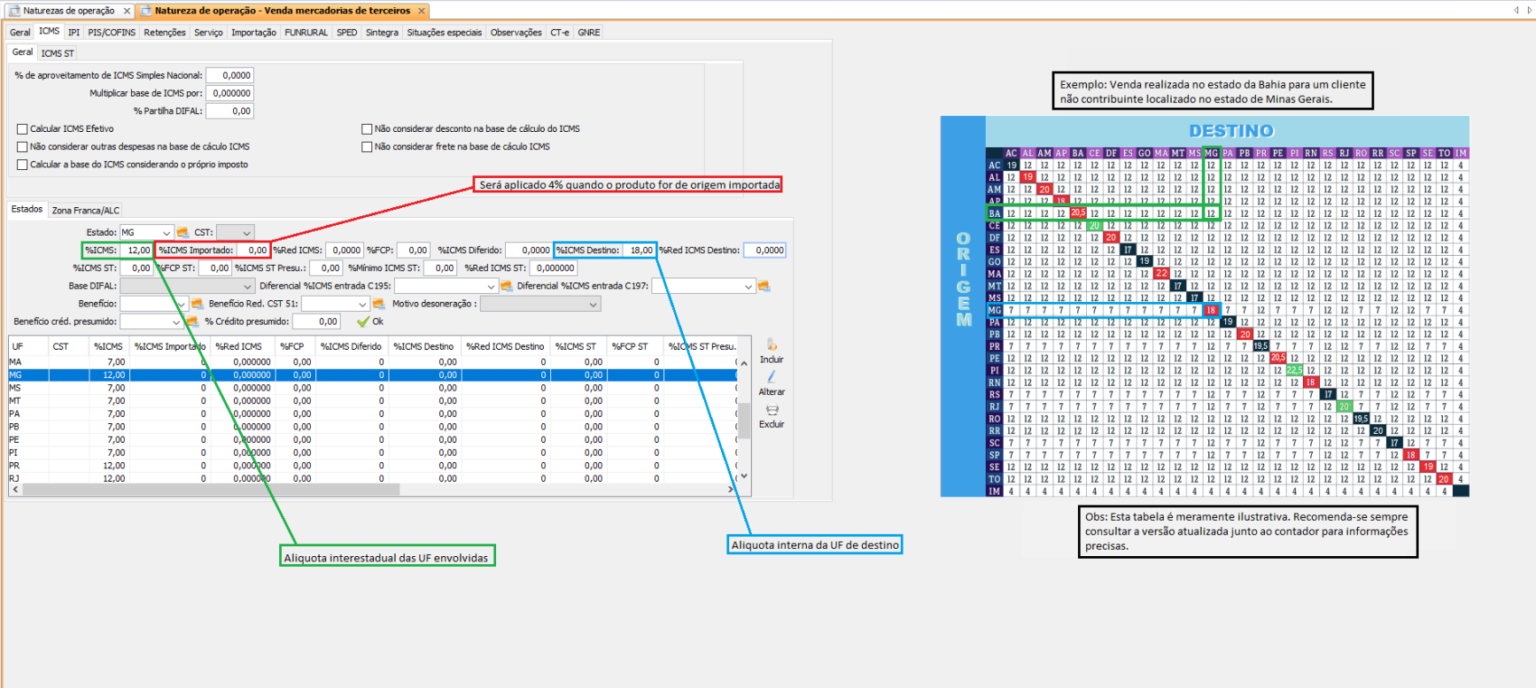
Task: Click the UF column header
Action: [27, 346]
